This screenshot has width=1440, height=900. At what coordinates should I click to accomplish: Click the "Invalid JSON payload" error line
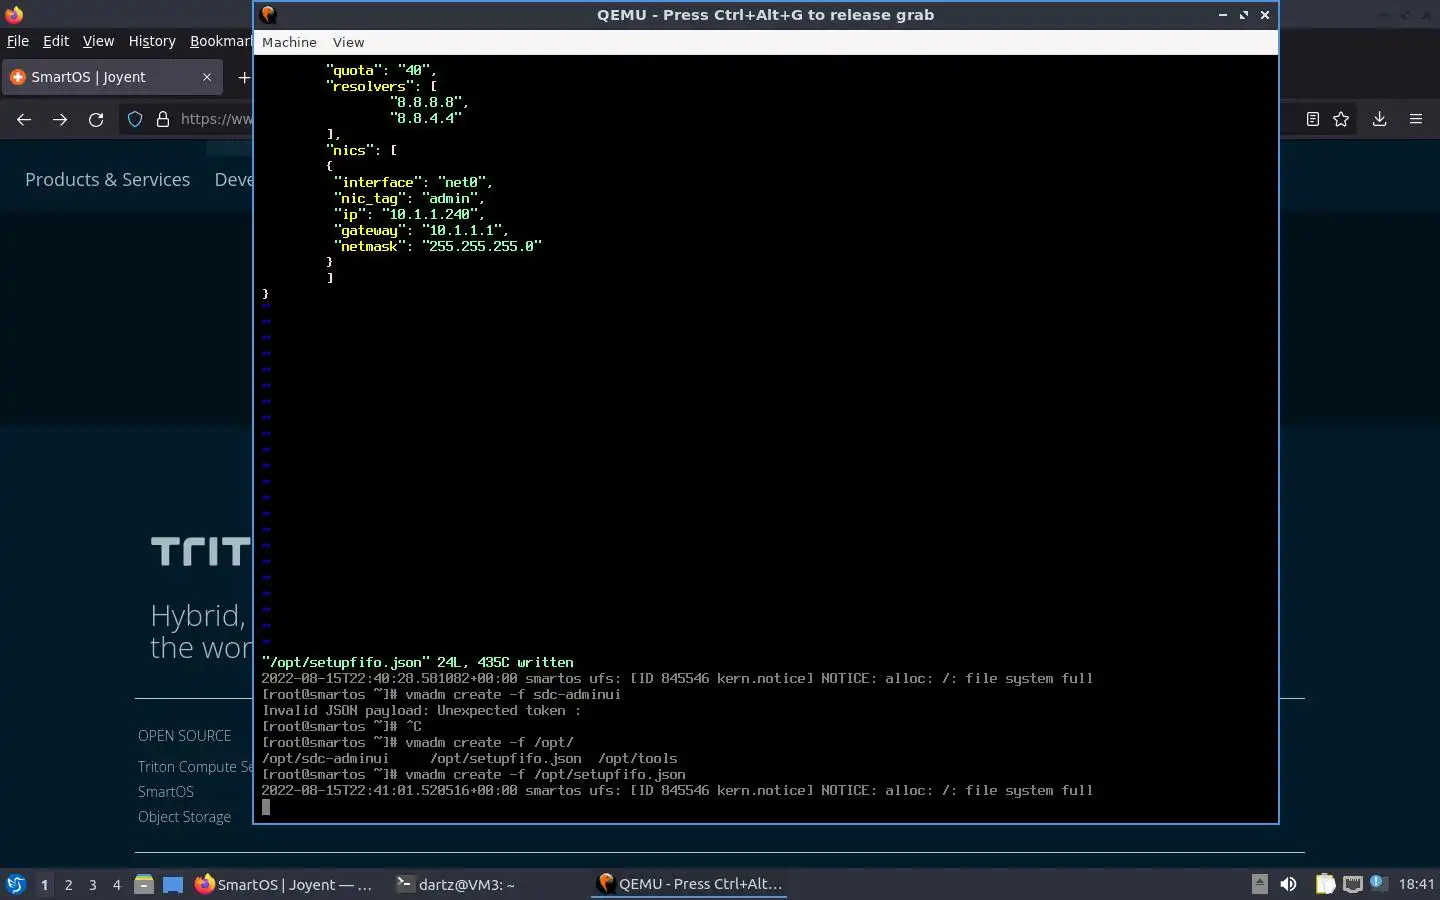tap(421, 710)
